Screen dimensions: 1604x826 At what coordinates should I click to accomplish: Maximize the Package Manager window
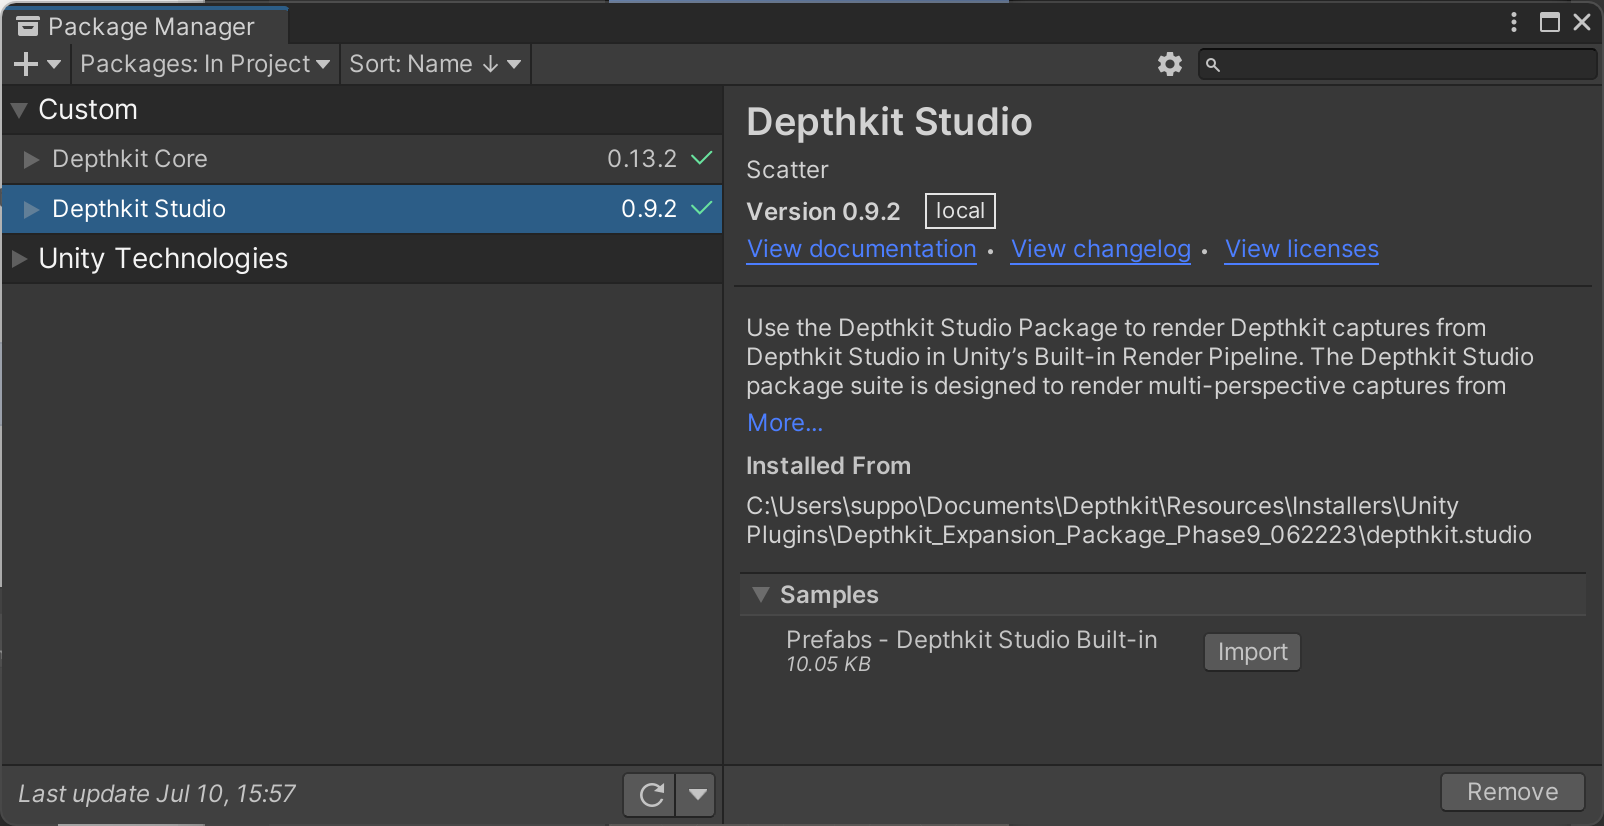point(1549,22)
